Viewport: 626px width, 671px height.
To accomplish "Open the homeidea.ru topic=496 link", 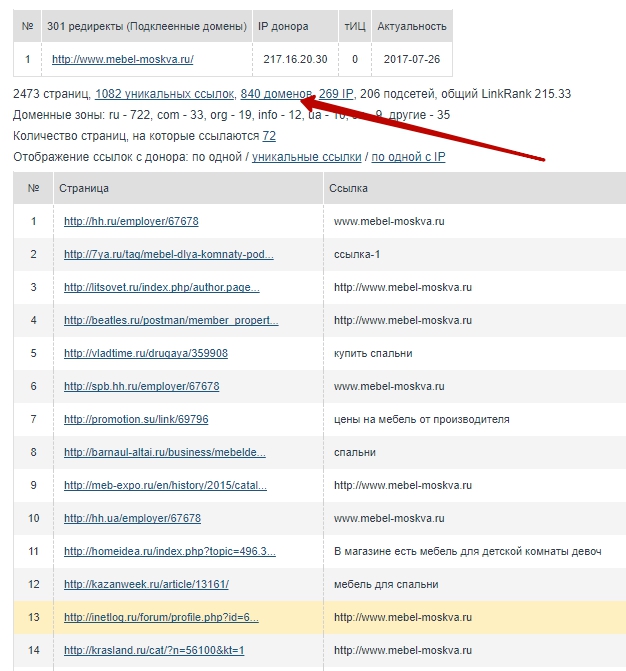I will (x=169, y=551).
